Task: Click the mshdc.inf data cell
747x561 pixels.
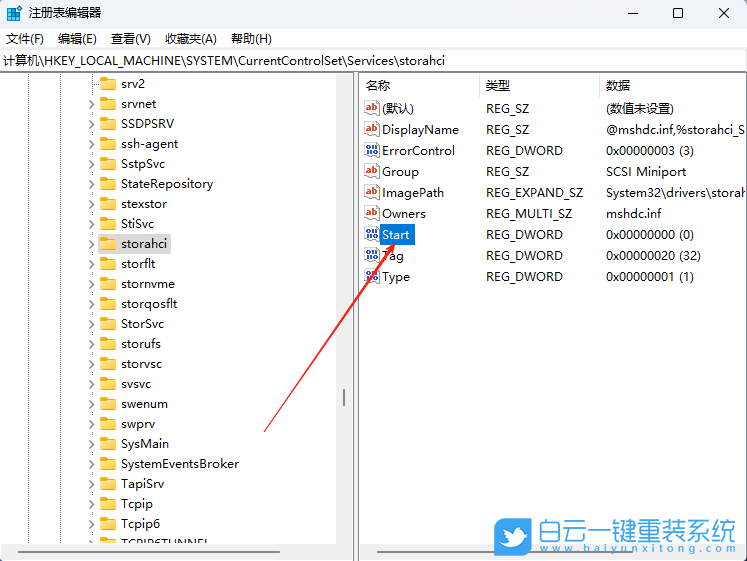Action: tap(633, 214)
